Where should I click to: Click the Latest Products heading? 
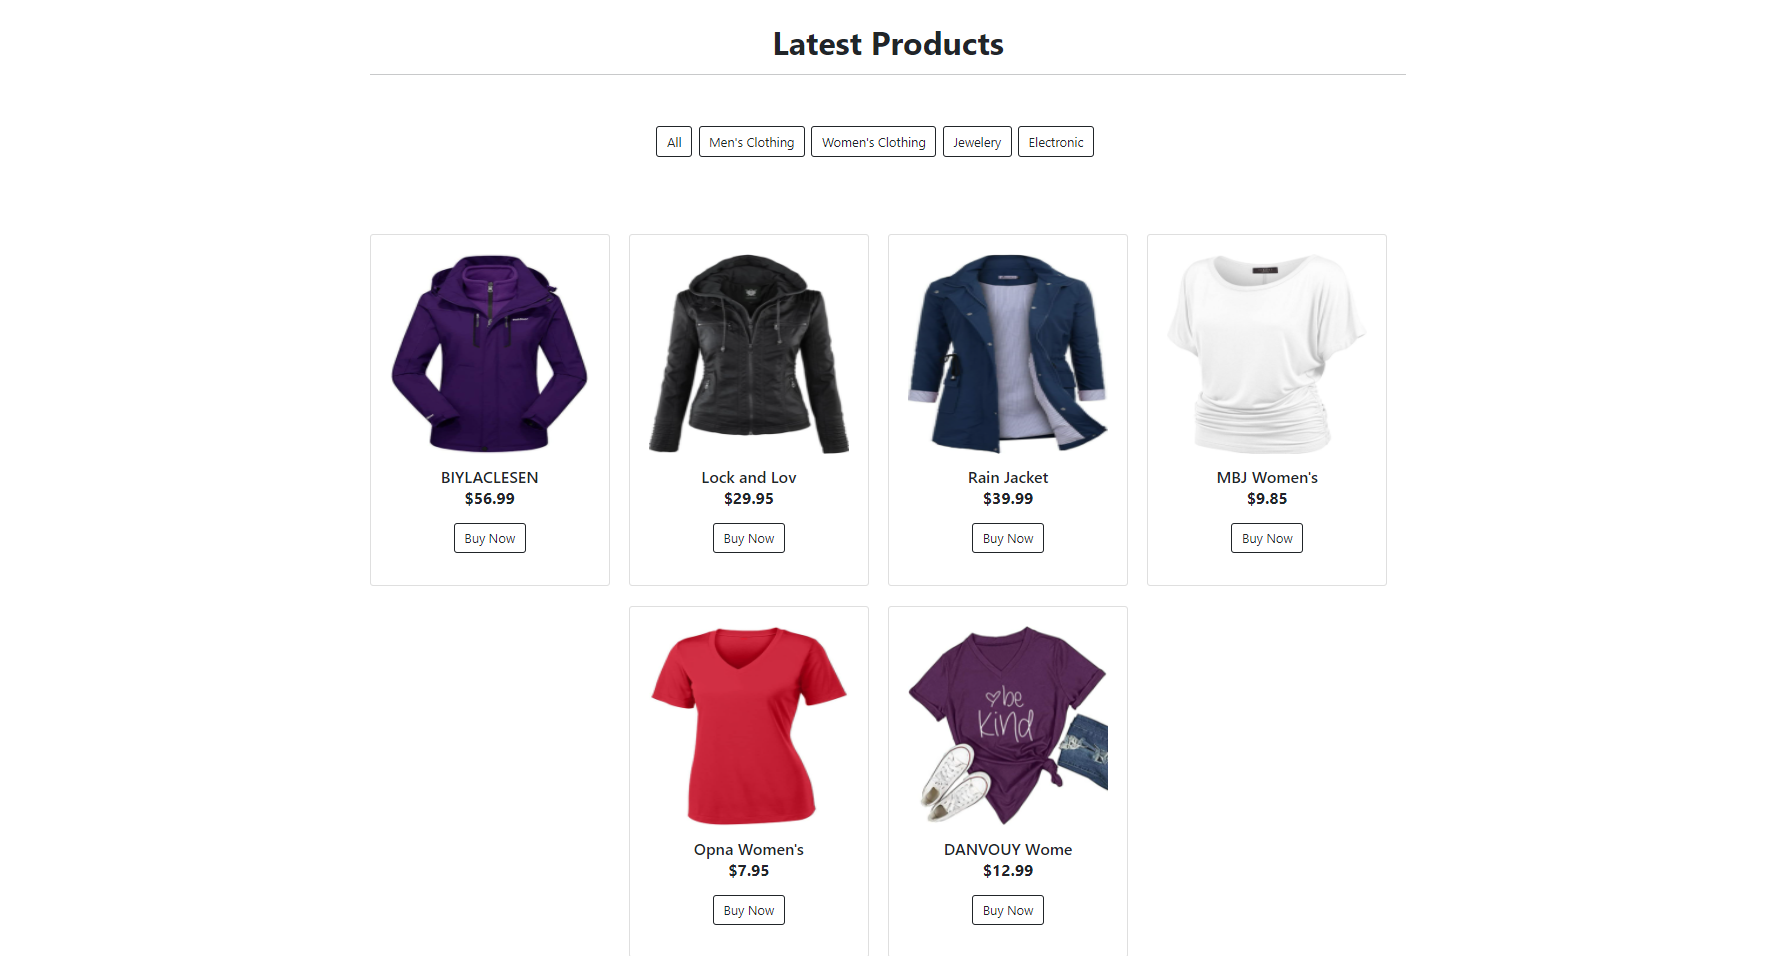click(x=888, y=44)
